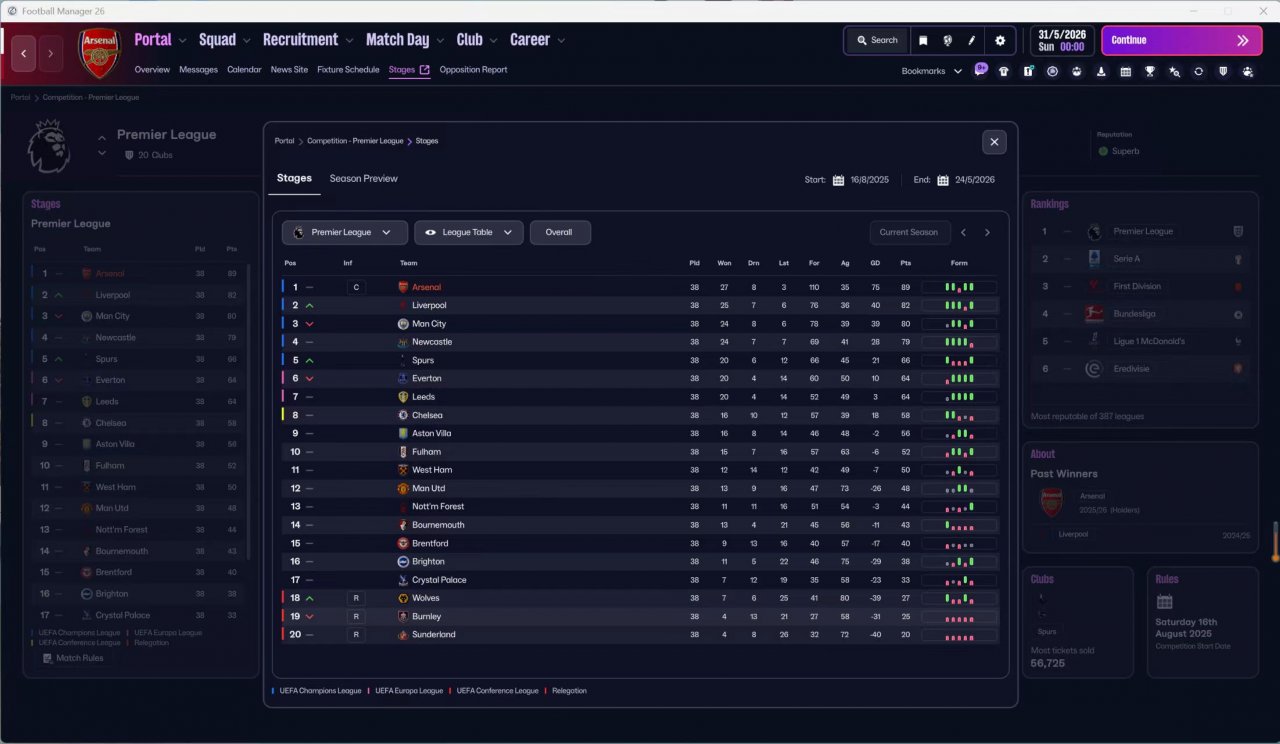Expand the Career menu dropdown
The height and width of the screenshot is (744, 1280).
[x=561, y=41]
